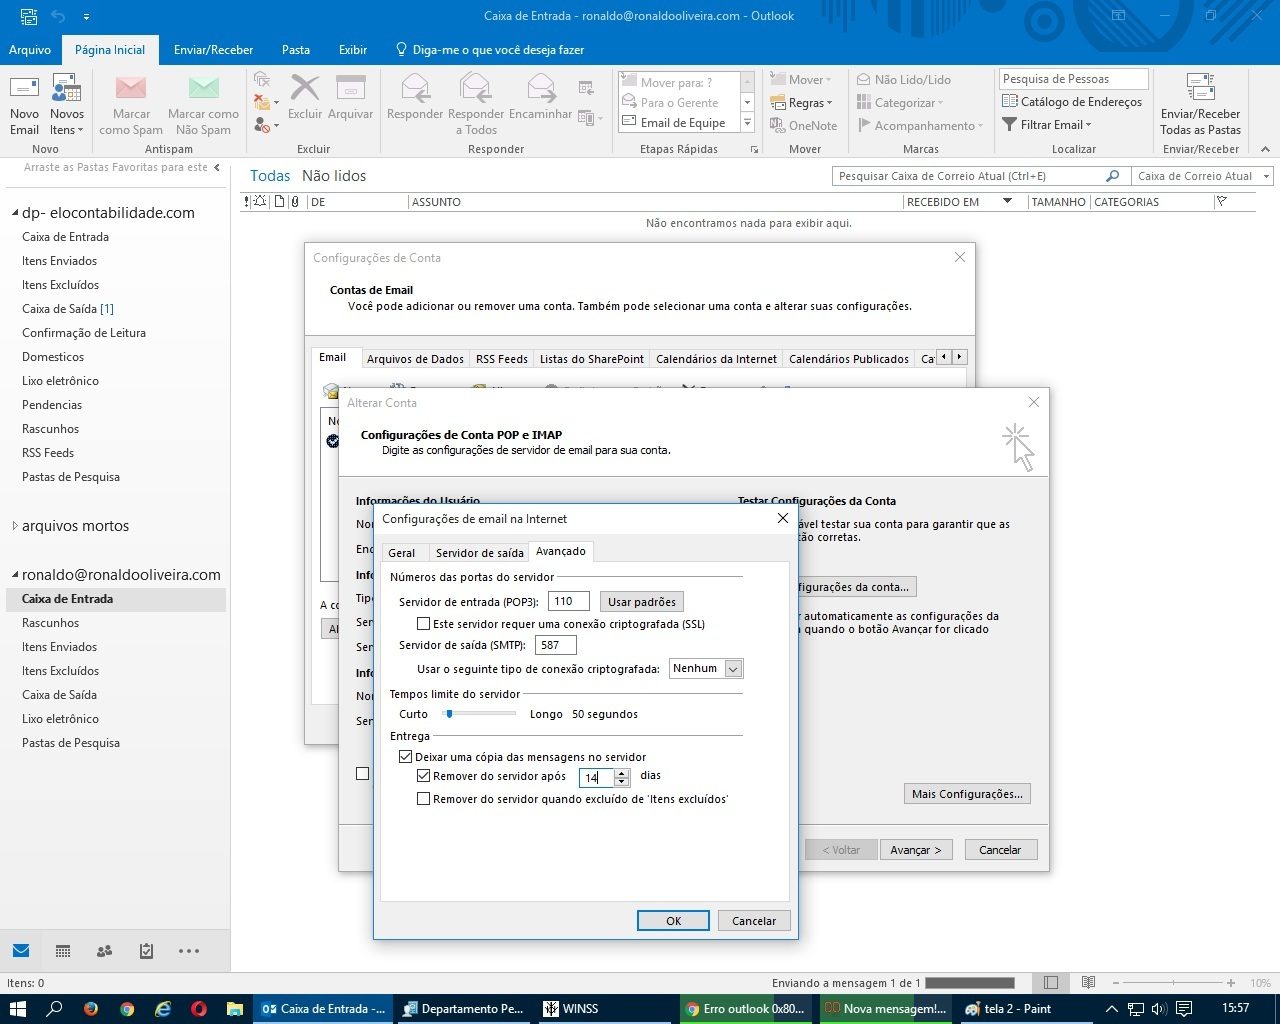
Task: Click the Undo icon in quick access toolbar
Action: click(x=58, y=16)
